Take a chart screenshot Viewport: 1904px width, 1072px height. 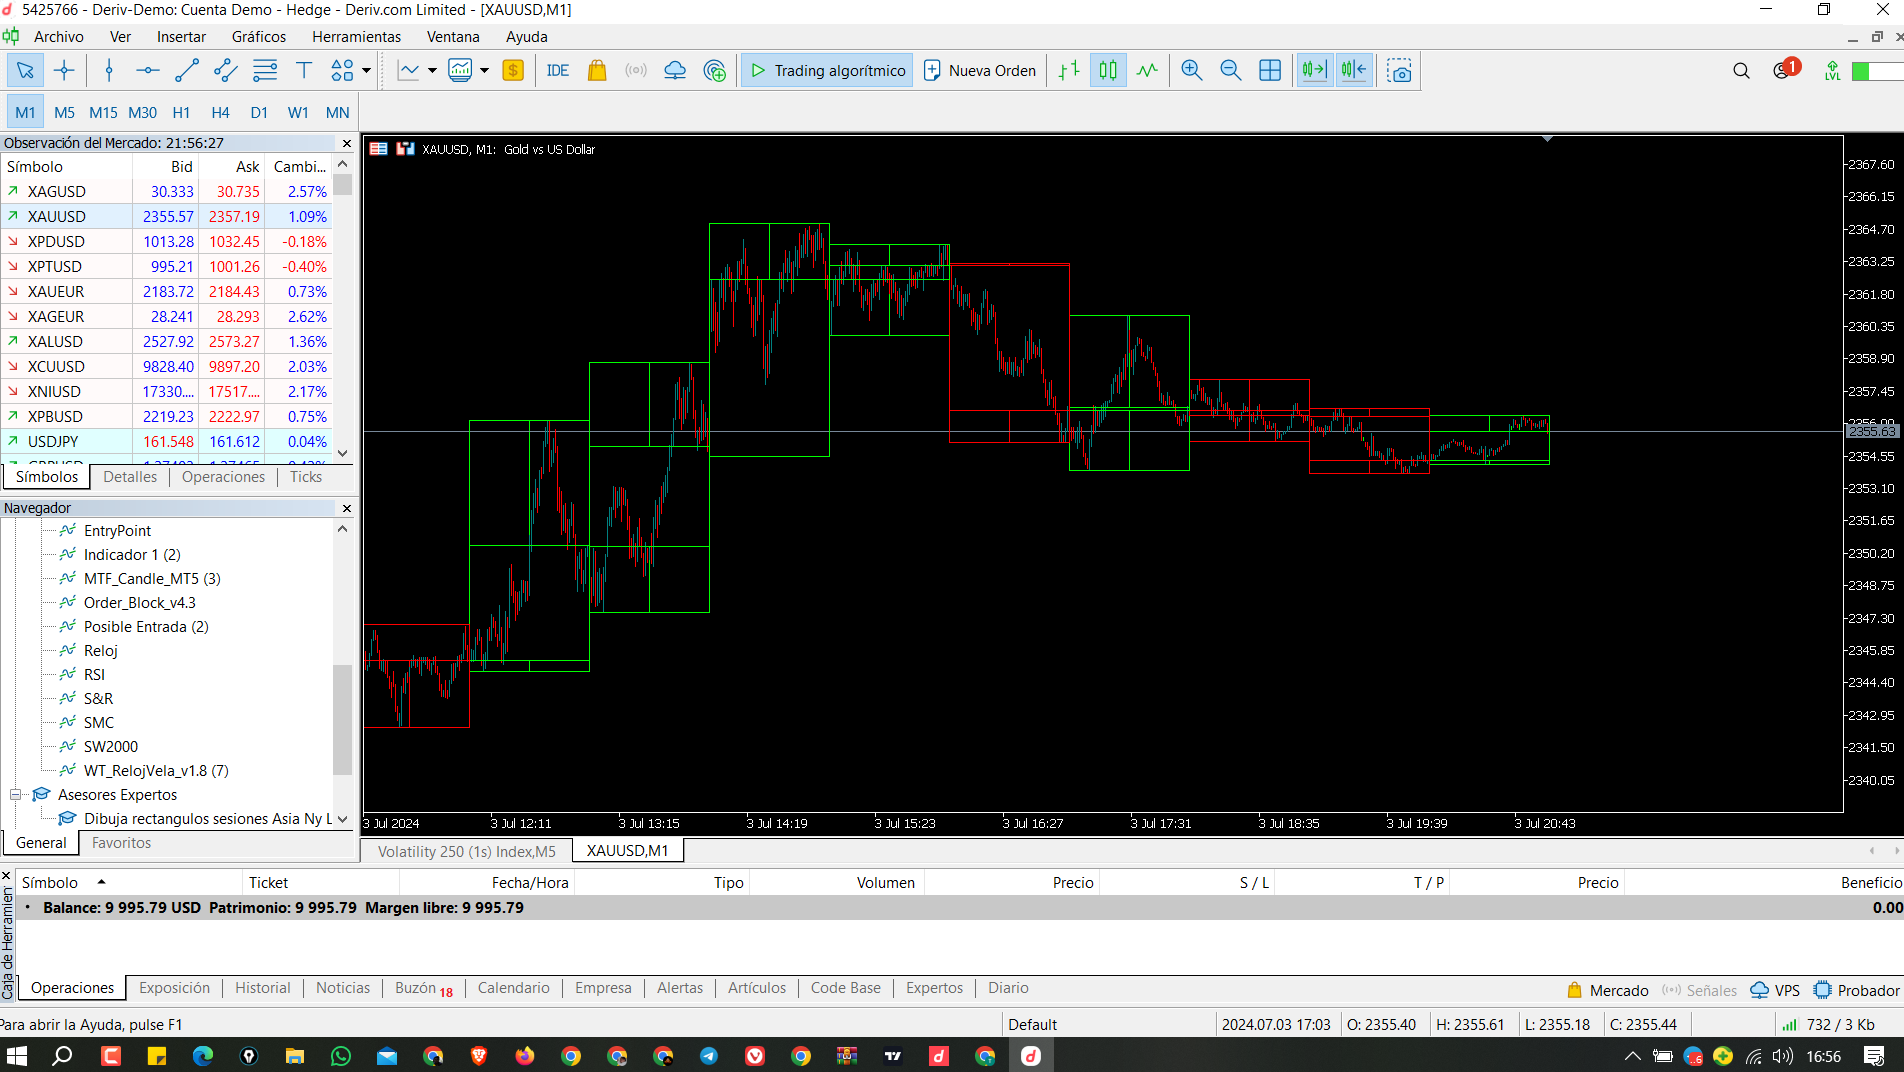click(x=1399, y=70)
